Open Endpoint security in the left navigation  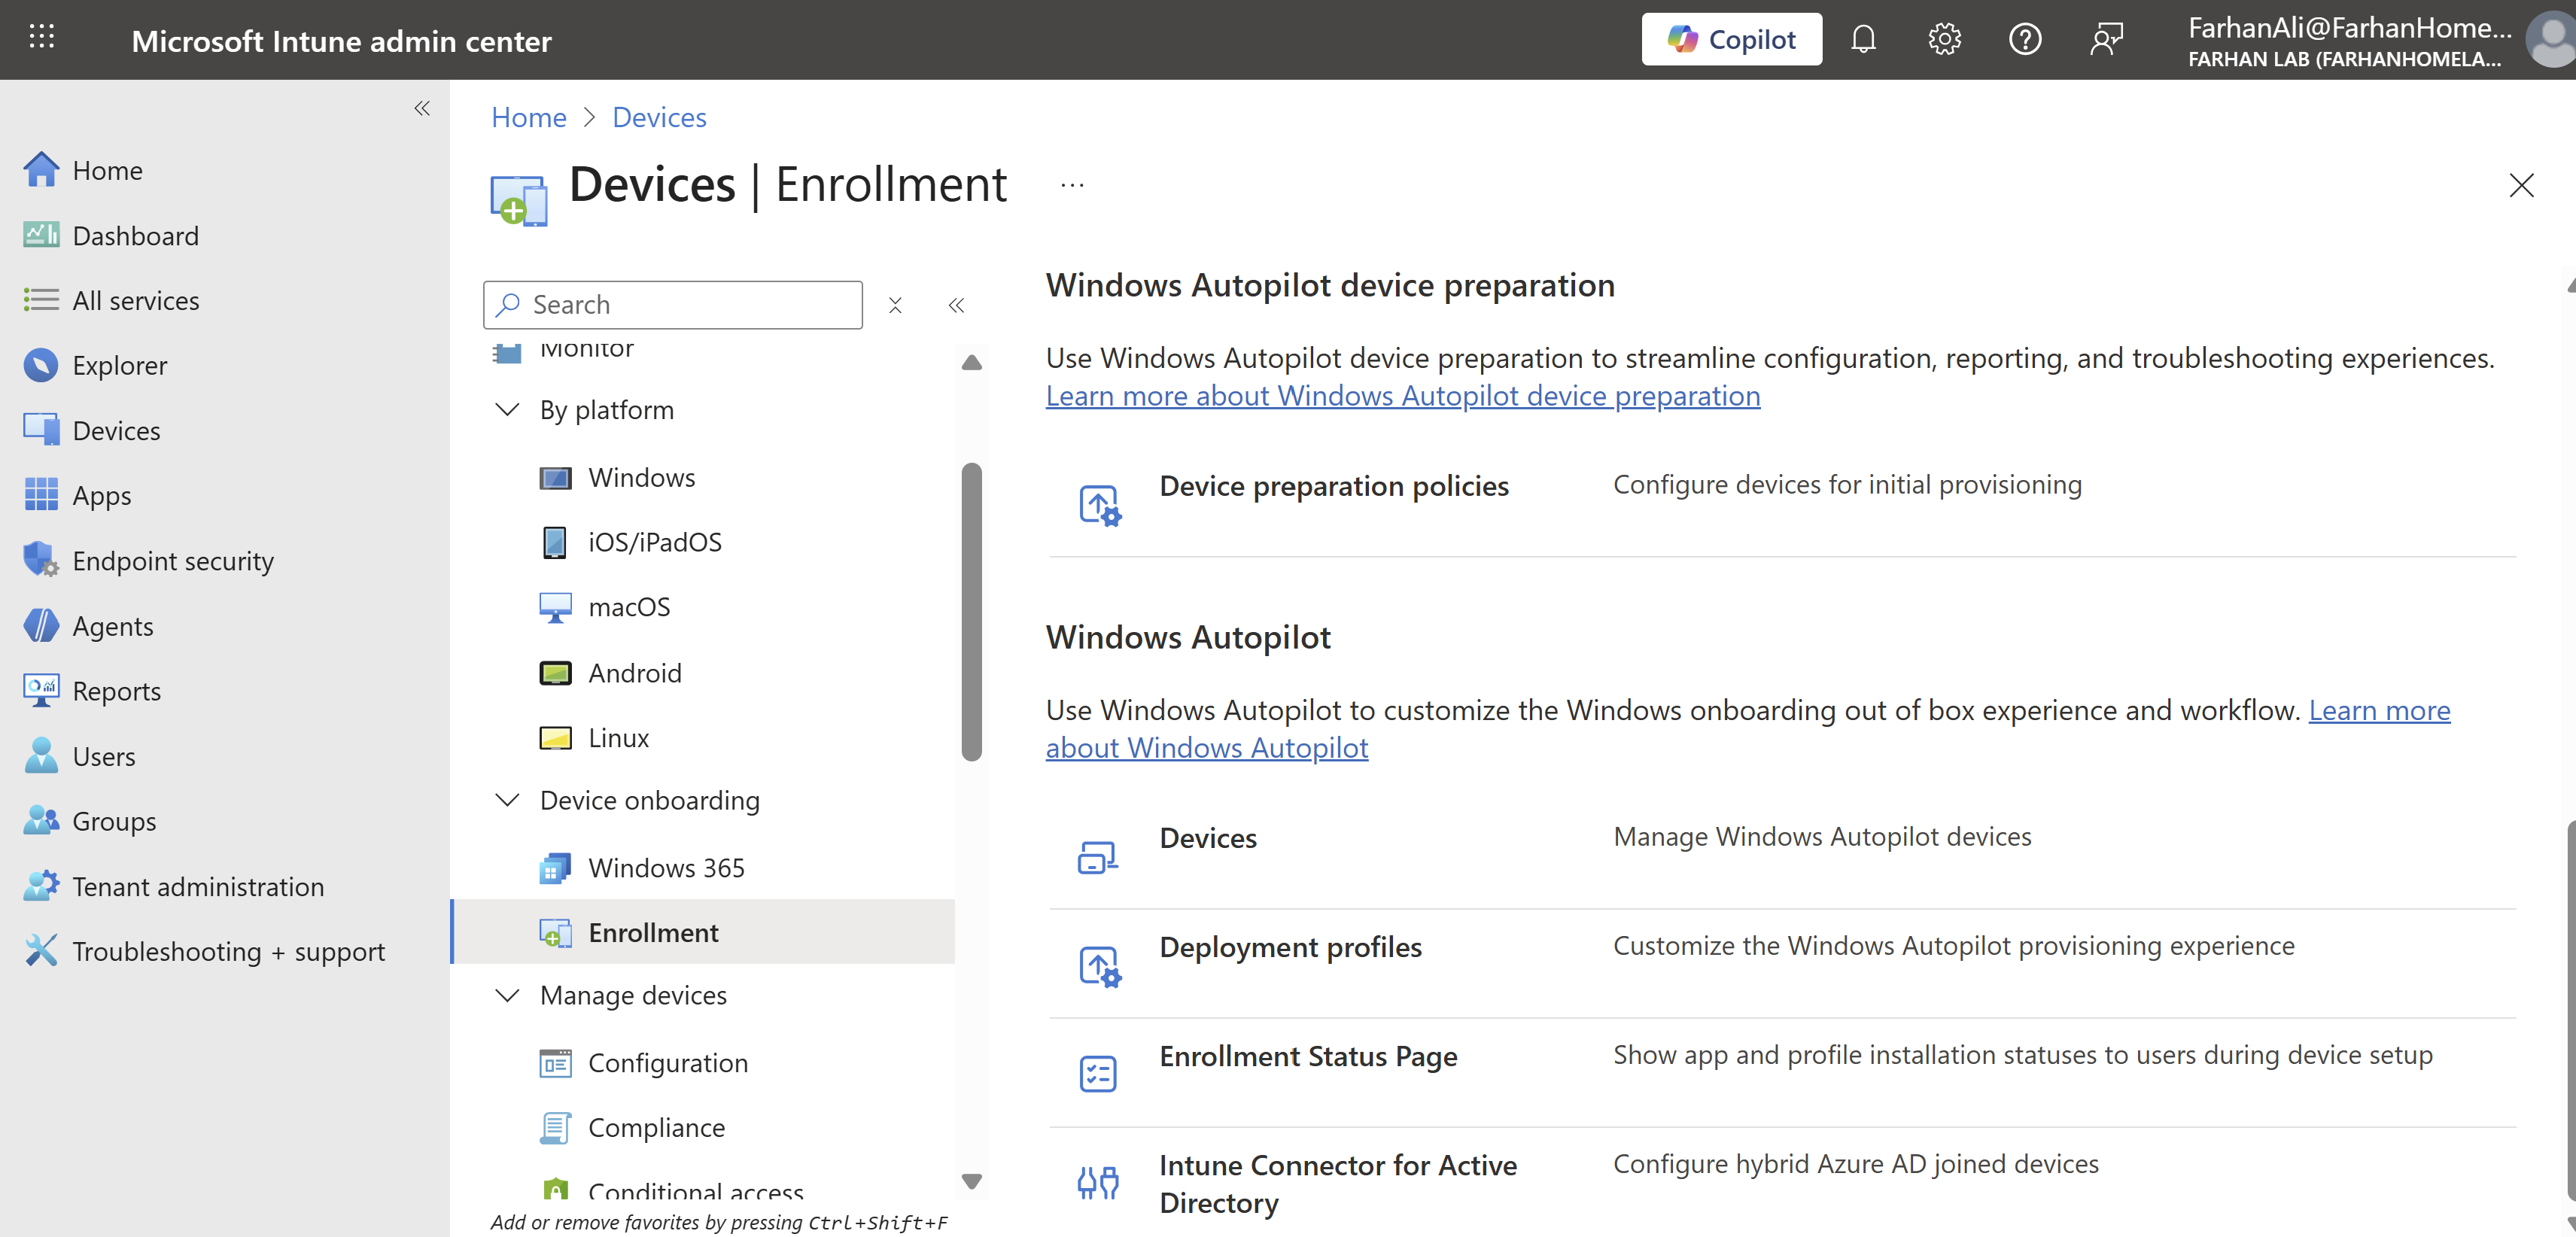click(172, 561)
